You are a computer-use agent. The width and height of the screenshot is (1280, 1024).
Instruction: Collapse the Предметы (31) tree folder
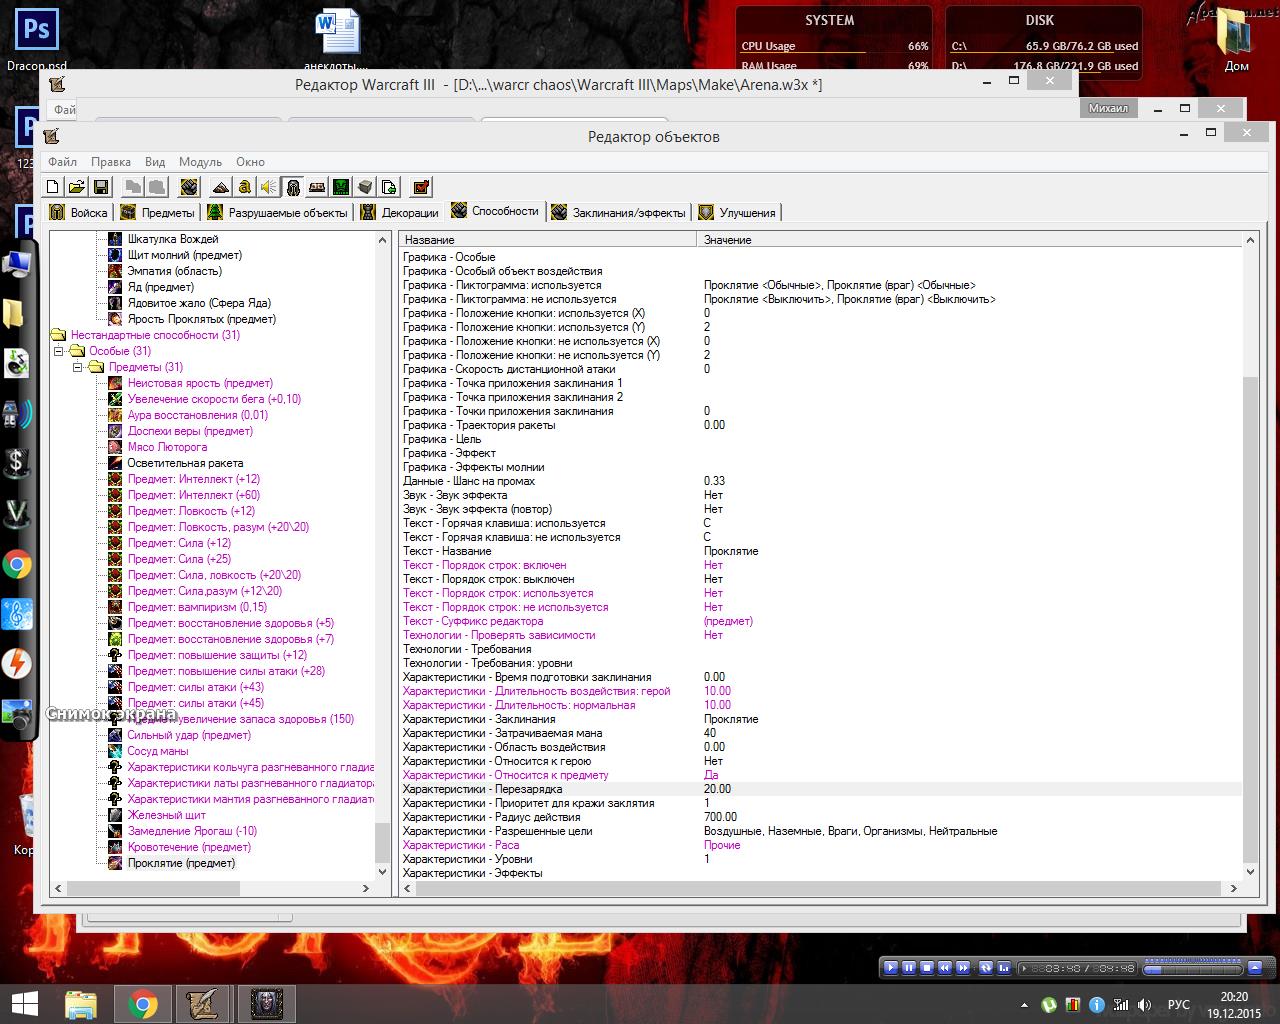click(78, 367)
